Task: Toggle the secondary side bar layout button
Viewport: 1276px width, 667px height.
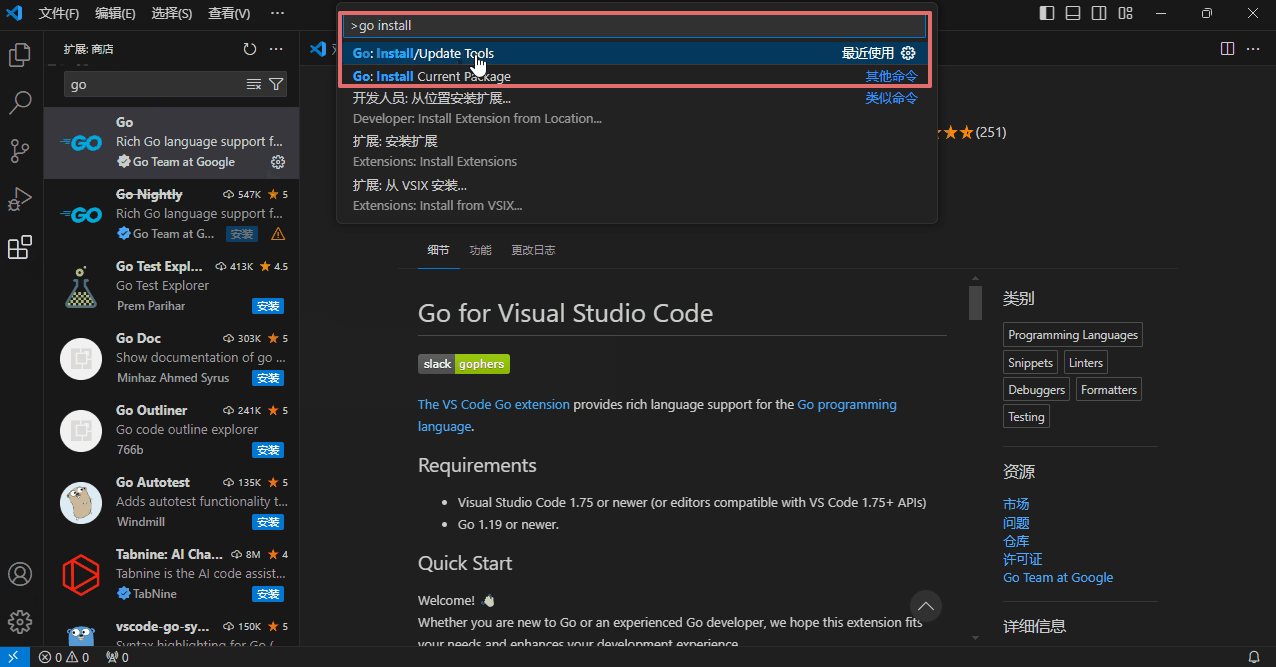Action: (1099, 14)
